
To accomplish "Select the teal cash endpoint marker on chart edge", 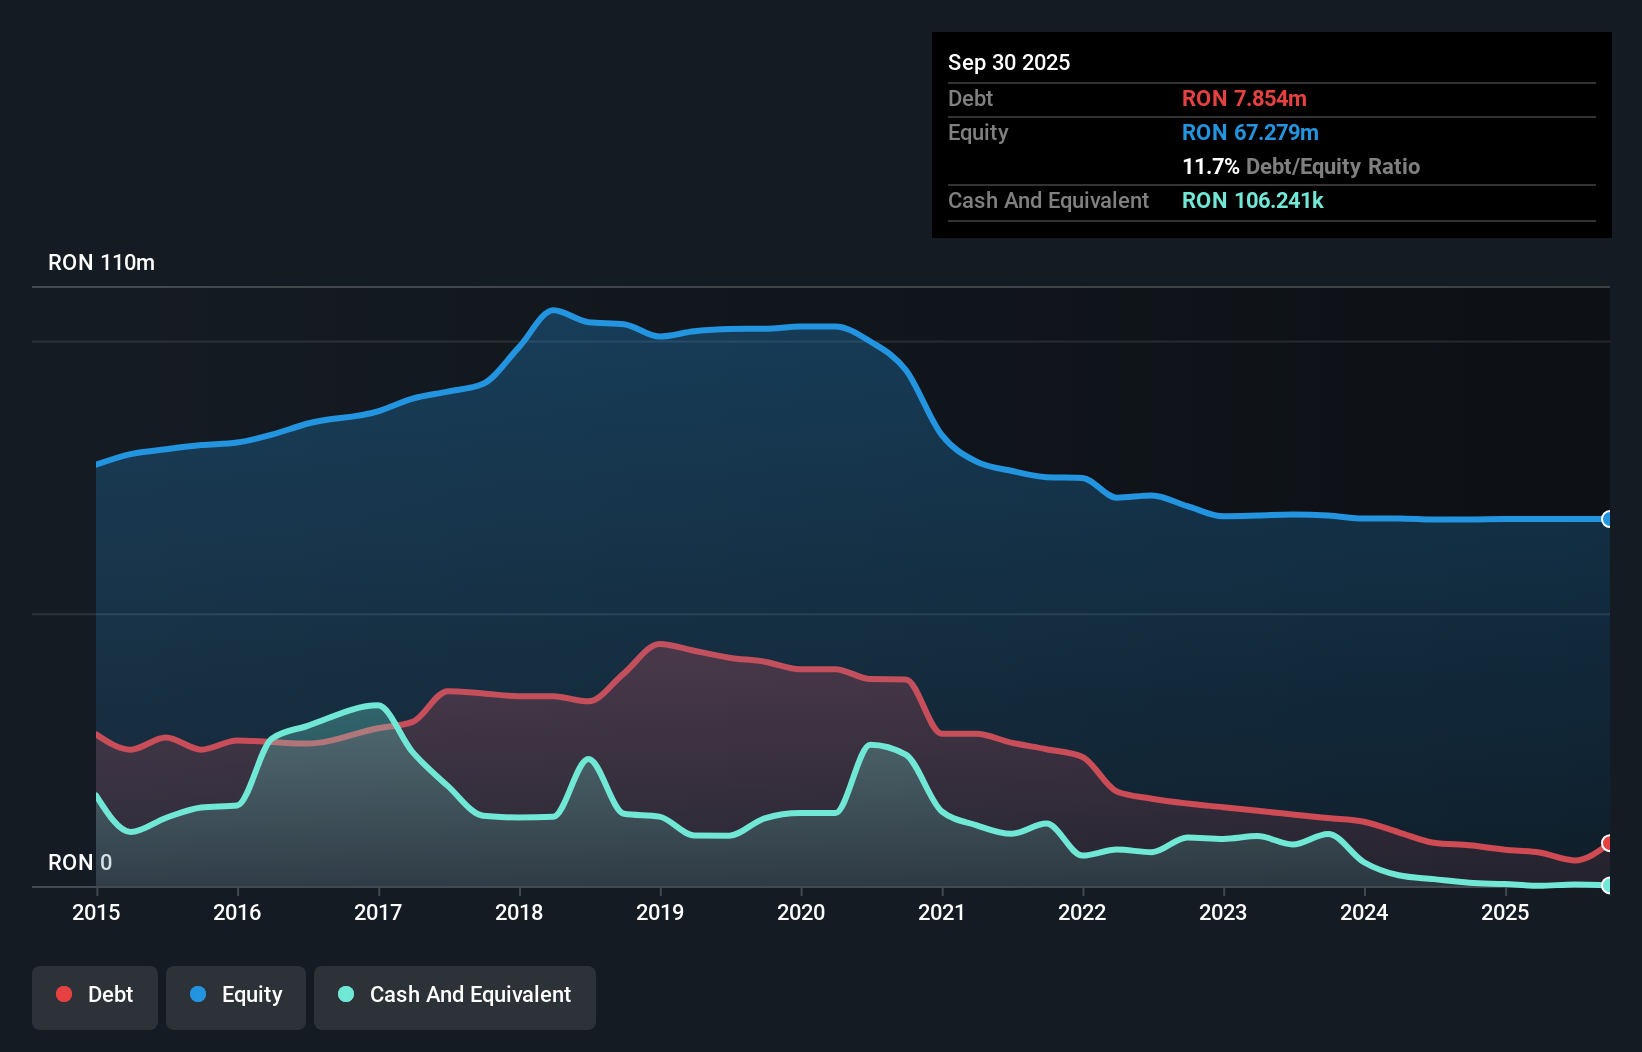I will tap(1608, 885).
